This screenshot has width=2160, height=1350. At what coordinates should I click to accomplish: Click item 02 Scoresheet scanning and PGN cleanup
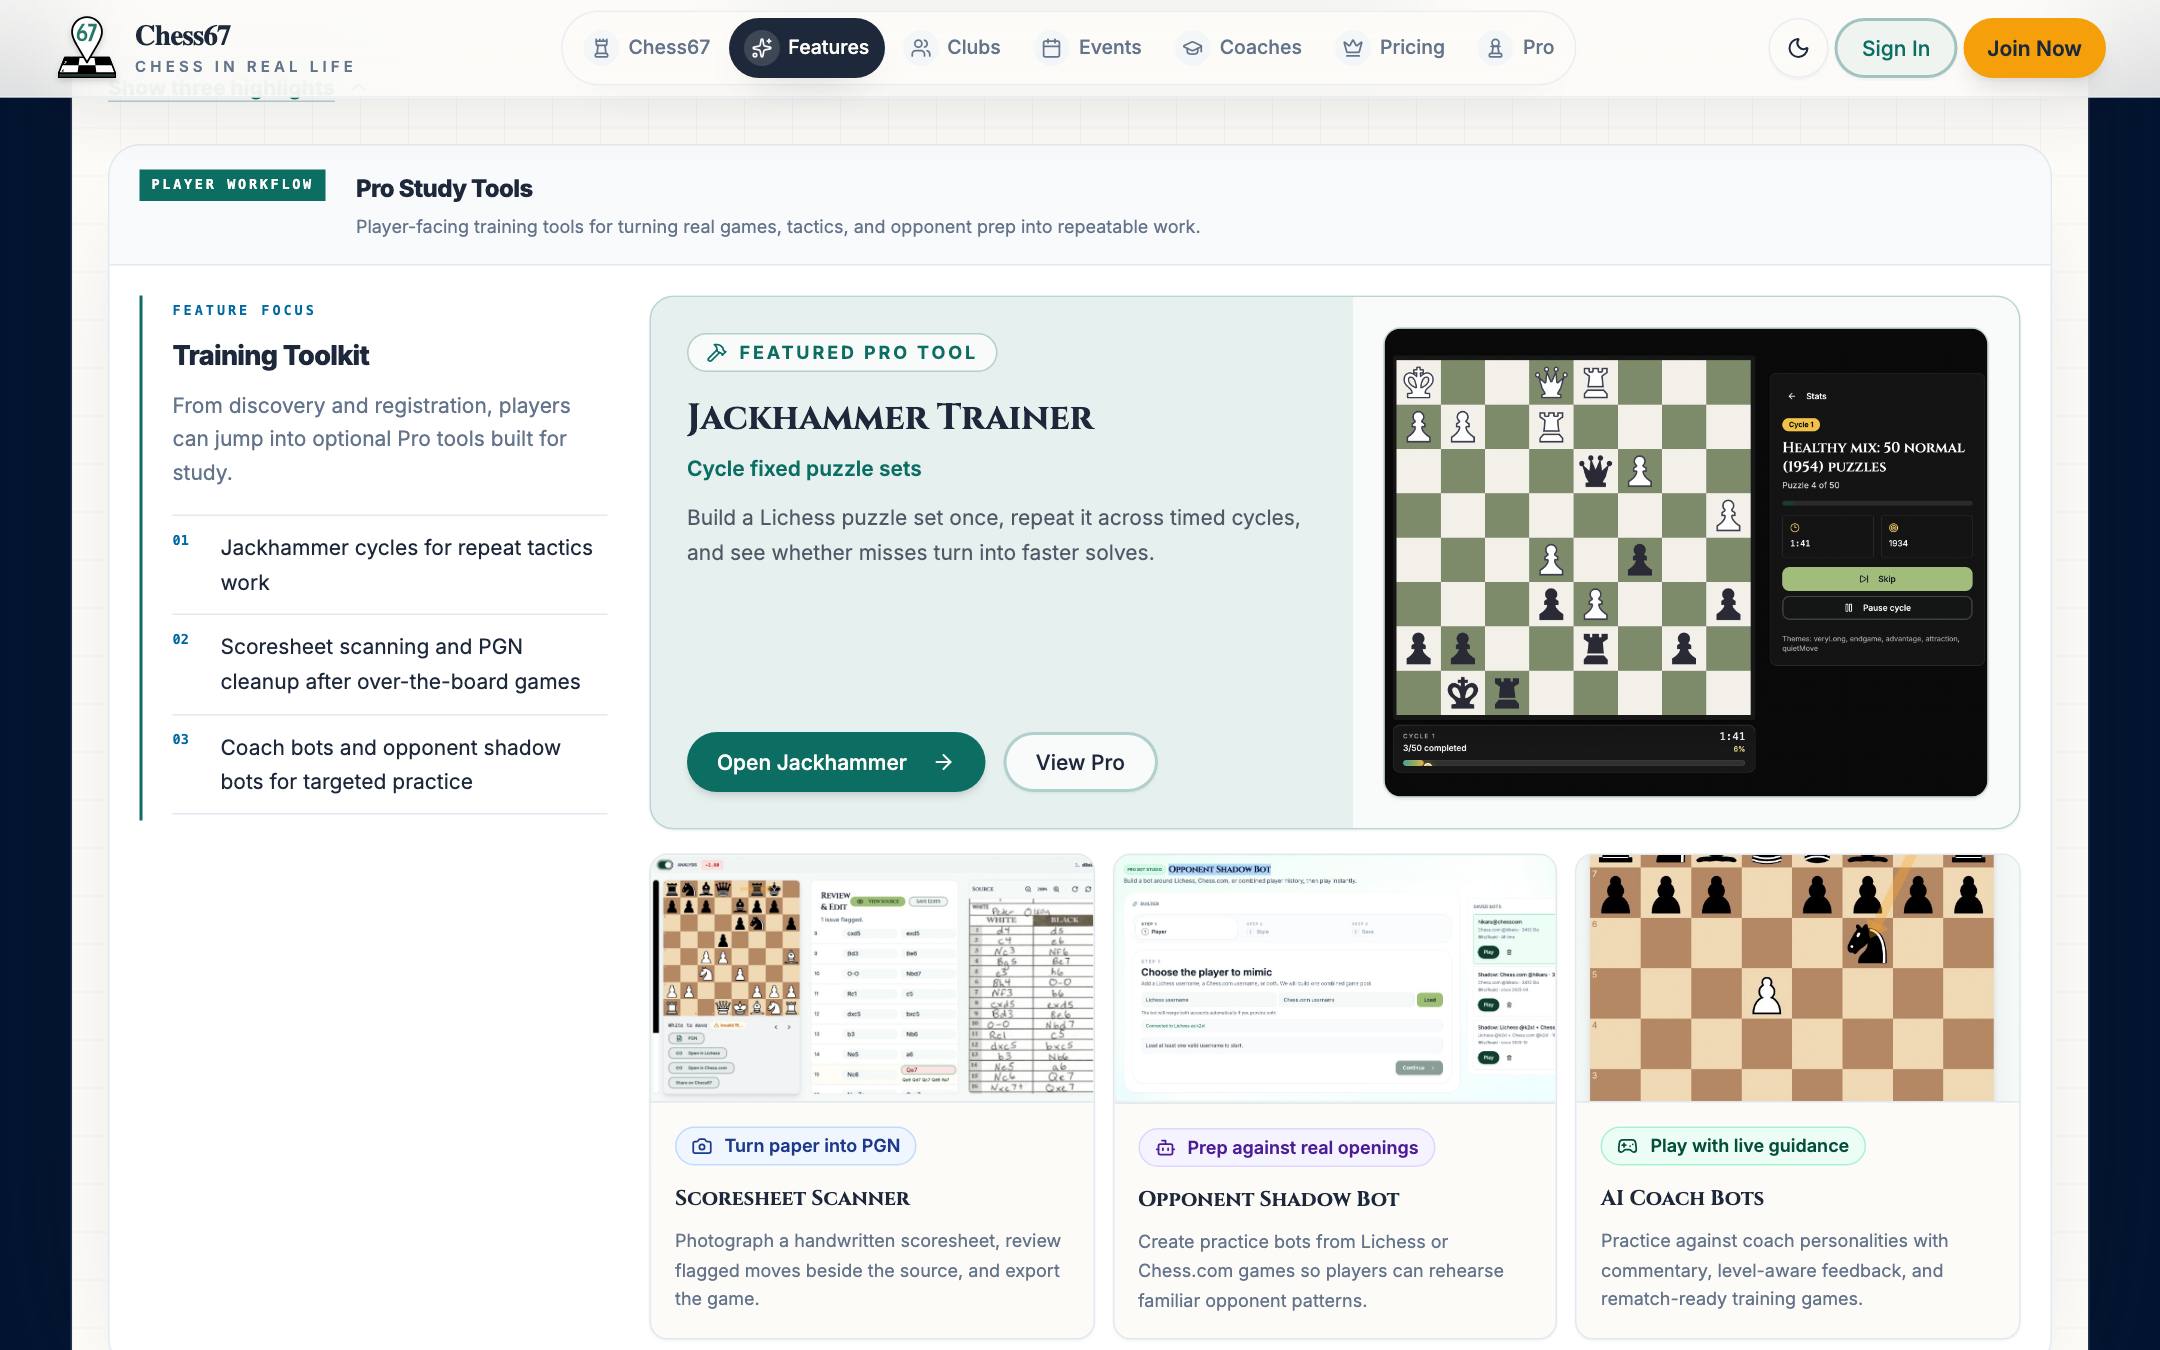pyautogui.click(x=390, y=664)
